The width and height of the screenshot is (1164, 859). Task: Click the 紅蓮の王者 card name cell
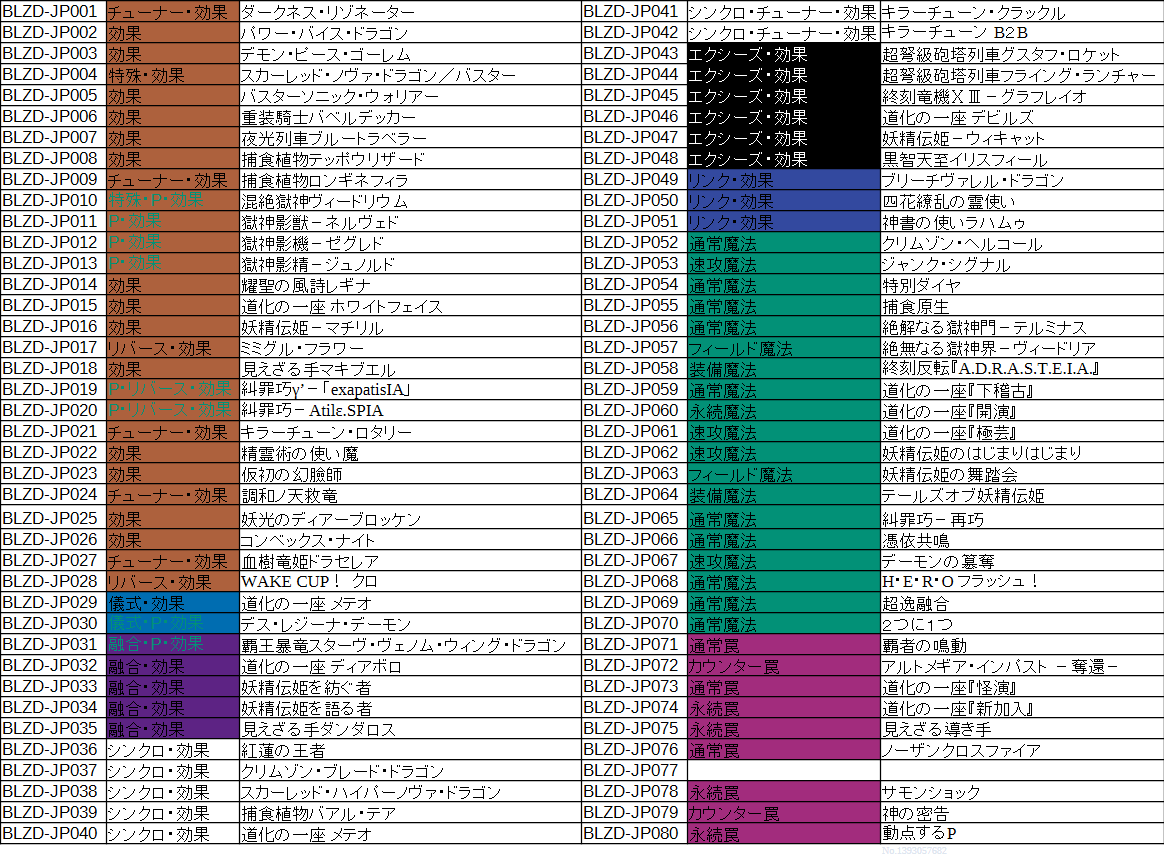pos(410,750)
